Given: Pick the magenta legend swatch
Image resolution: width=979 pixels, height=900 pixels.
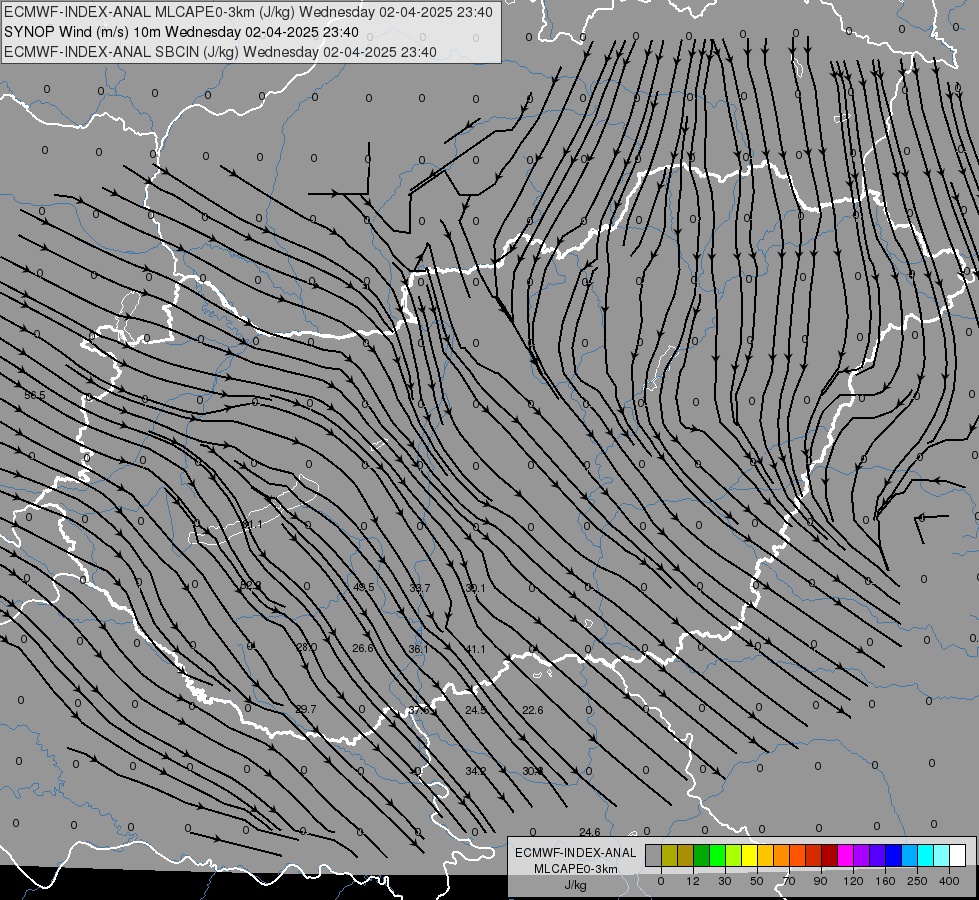Looking at the screenshot, I should point(846,855).
